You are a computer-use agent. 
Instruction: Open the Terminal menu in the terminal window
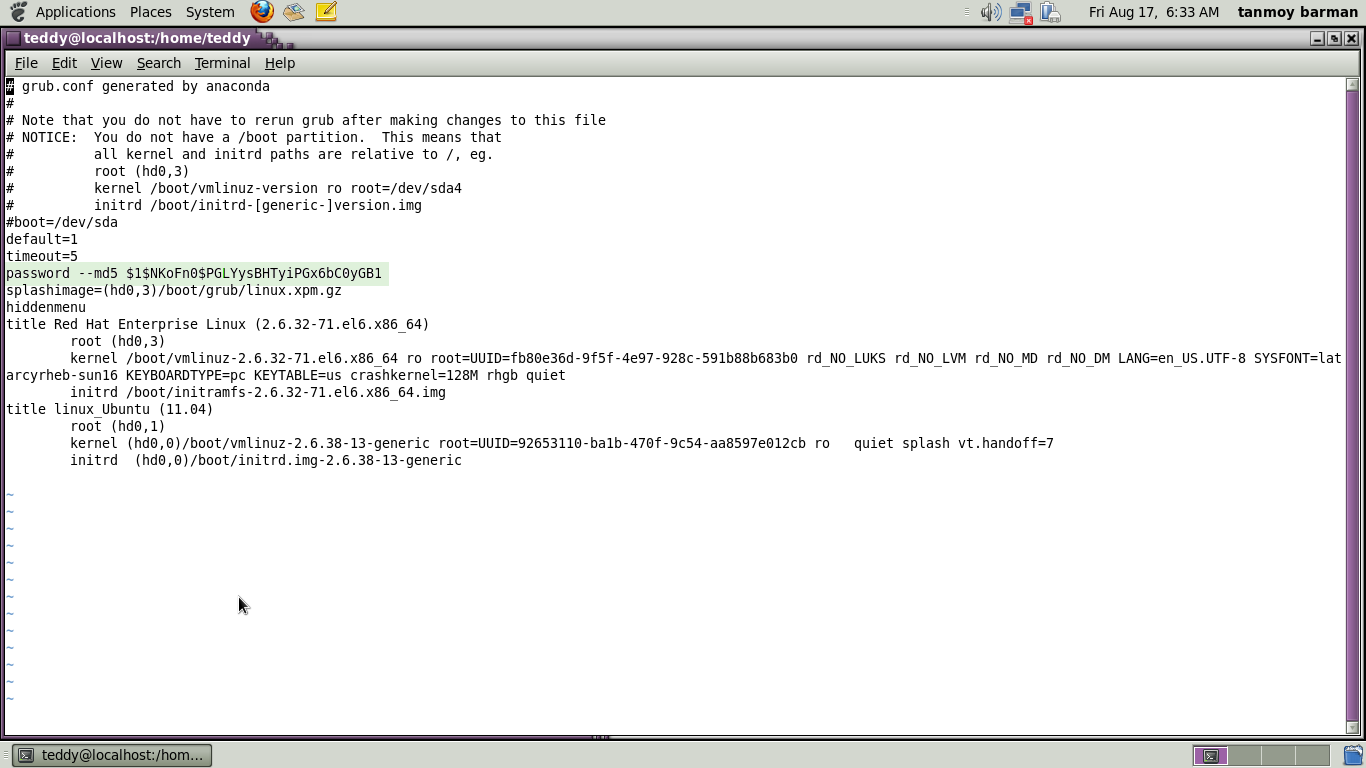[222, 63]
